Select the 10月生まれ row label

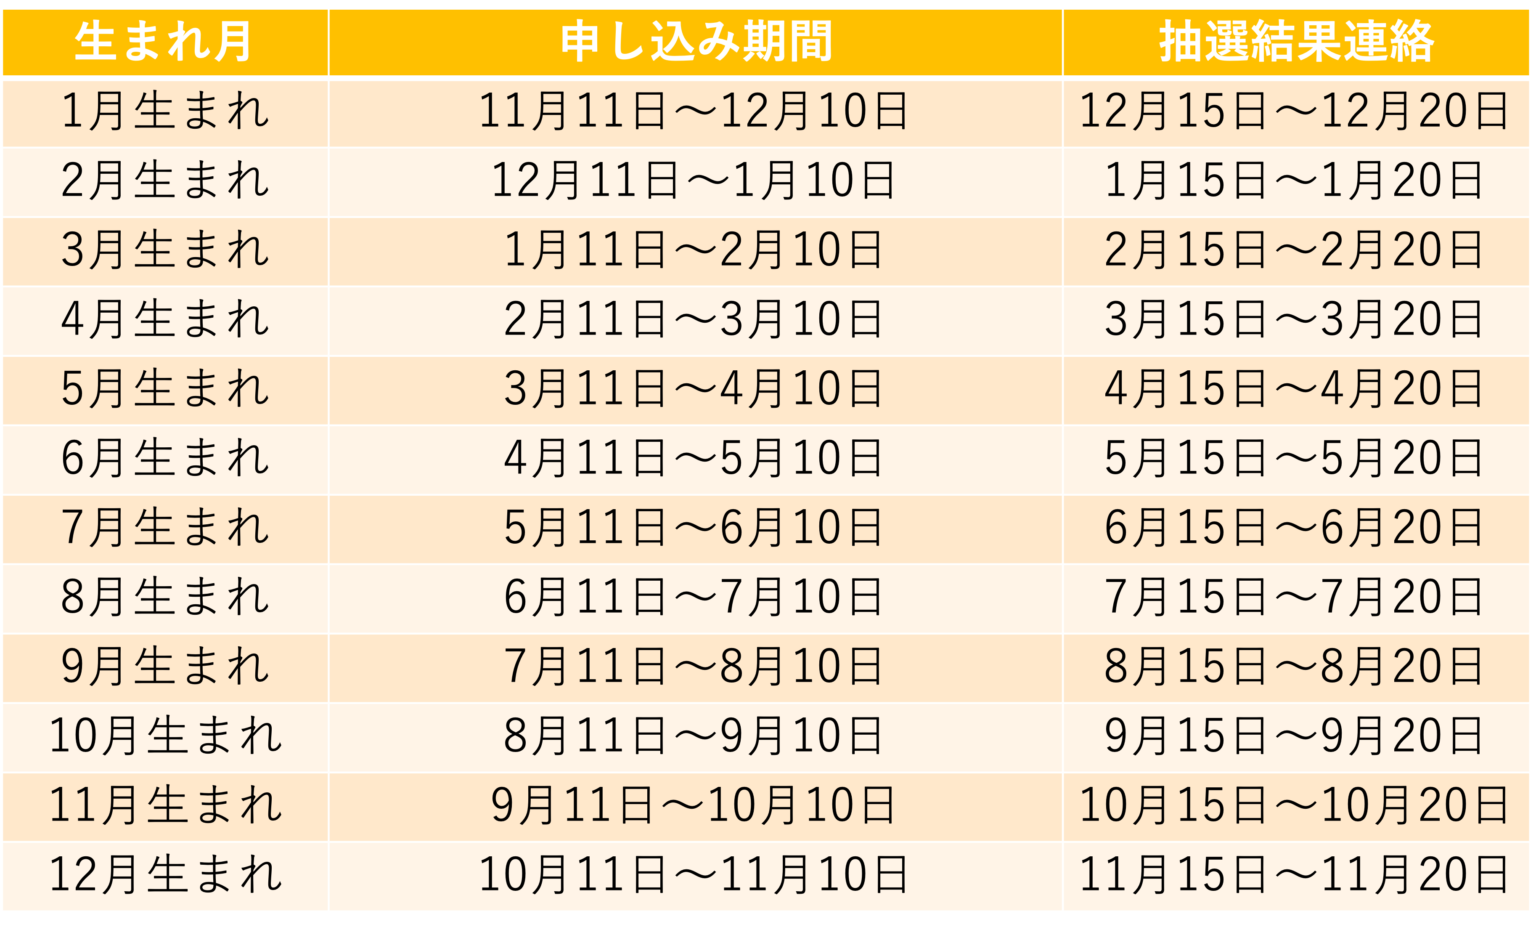(x=165, y=737)
